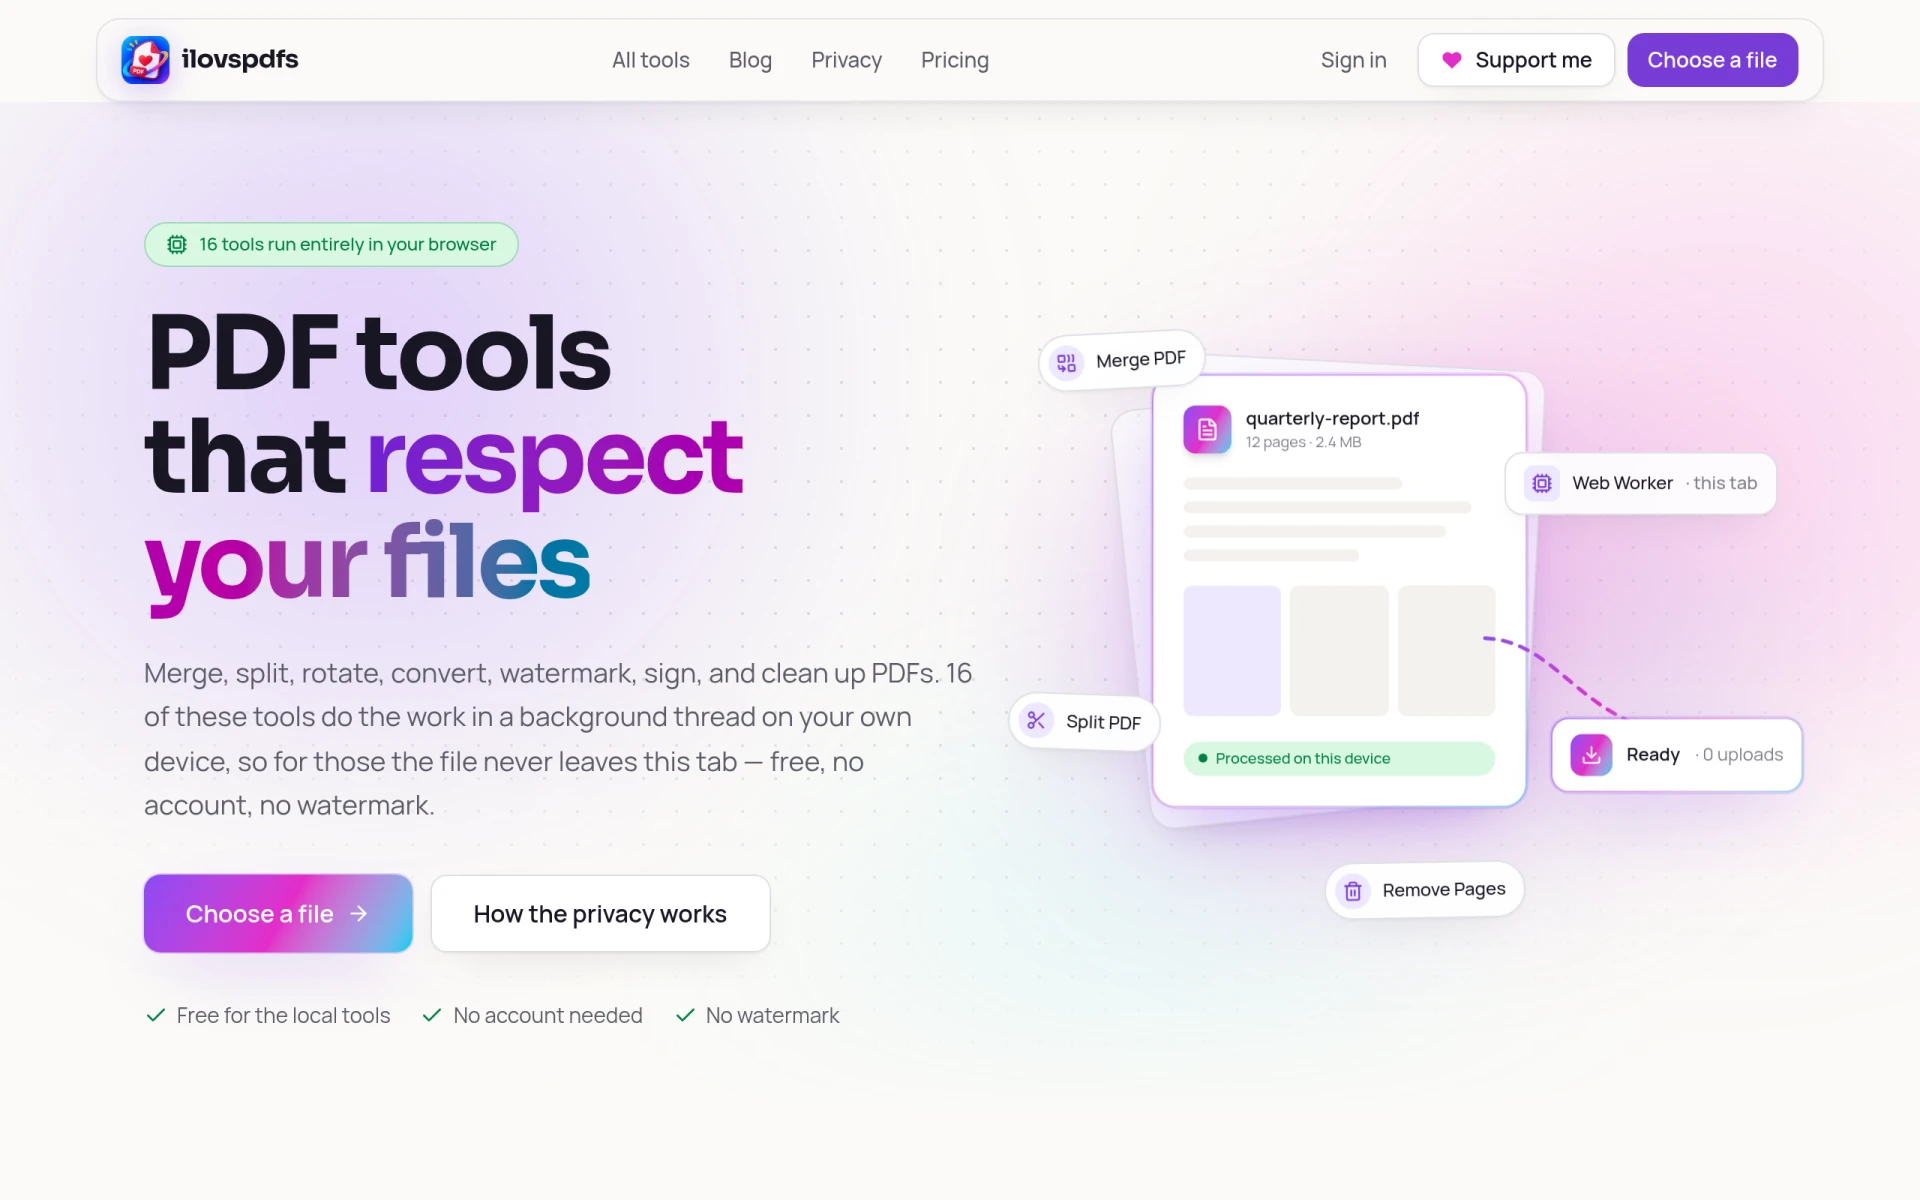Click the ilovspdfs logo icon
The width and height of the screenshot is (1920, 1200).
[145, 60]
